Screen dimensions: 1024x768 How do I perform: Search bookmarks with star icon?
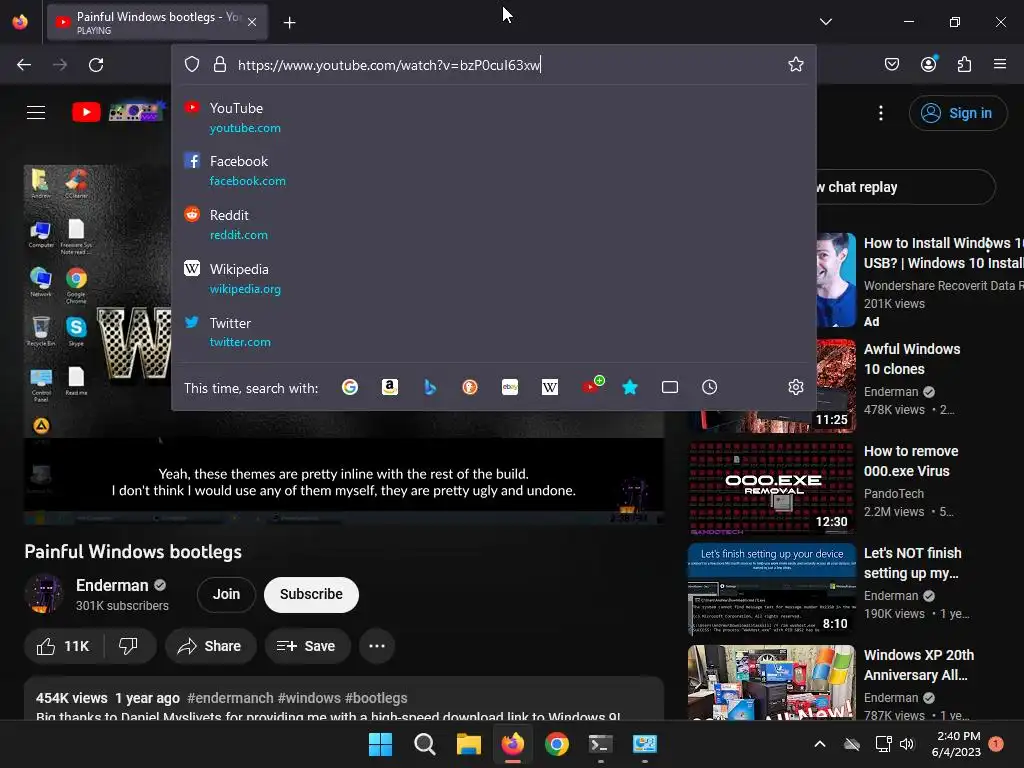click(630, 387)
